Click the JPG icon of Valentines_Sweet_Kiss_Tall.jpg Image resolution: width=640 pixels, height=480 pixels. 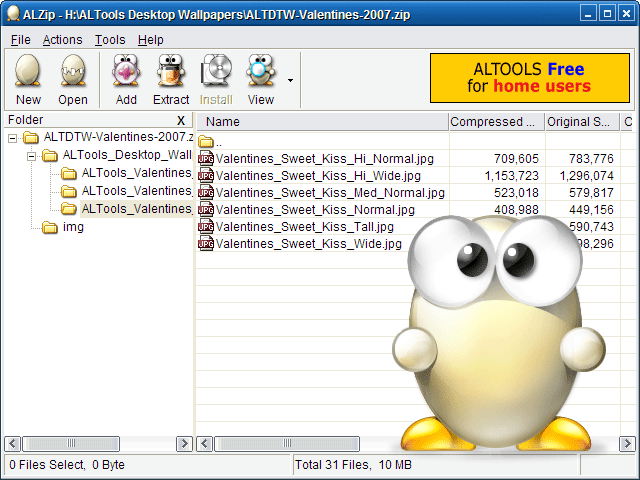pos(206,227)
